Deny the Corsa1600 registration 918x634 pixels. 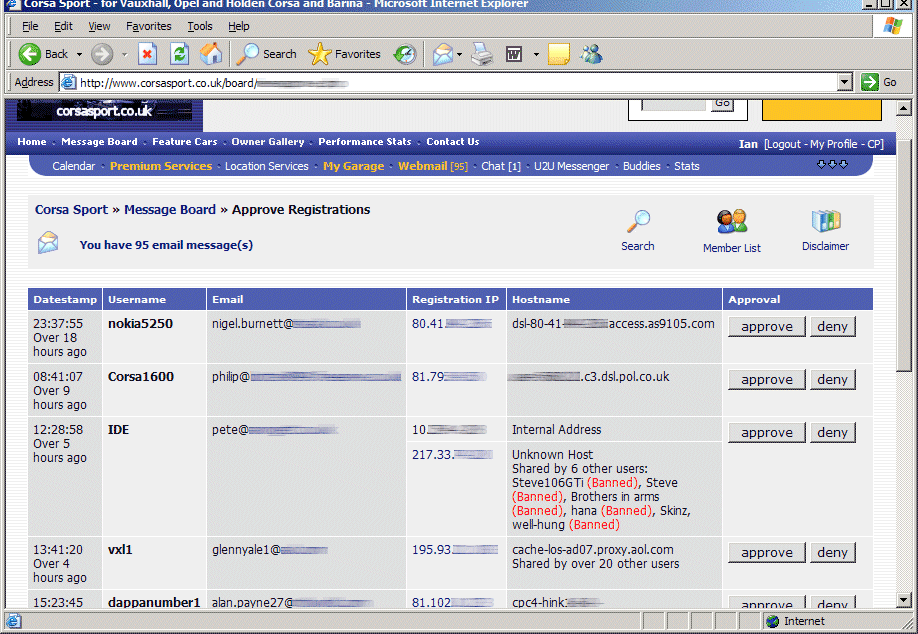pyautogui.click(x=832, y=380)
